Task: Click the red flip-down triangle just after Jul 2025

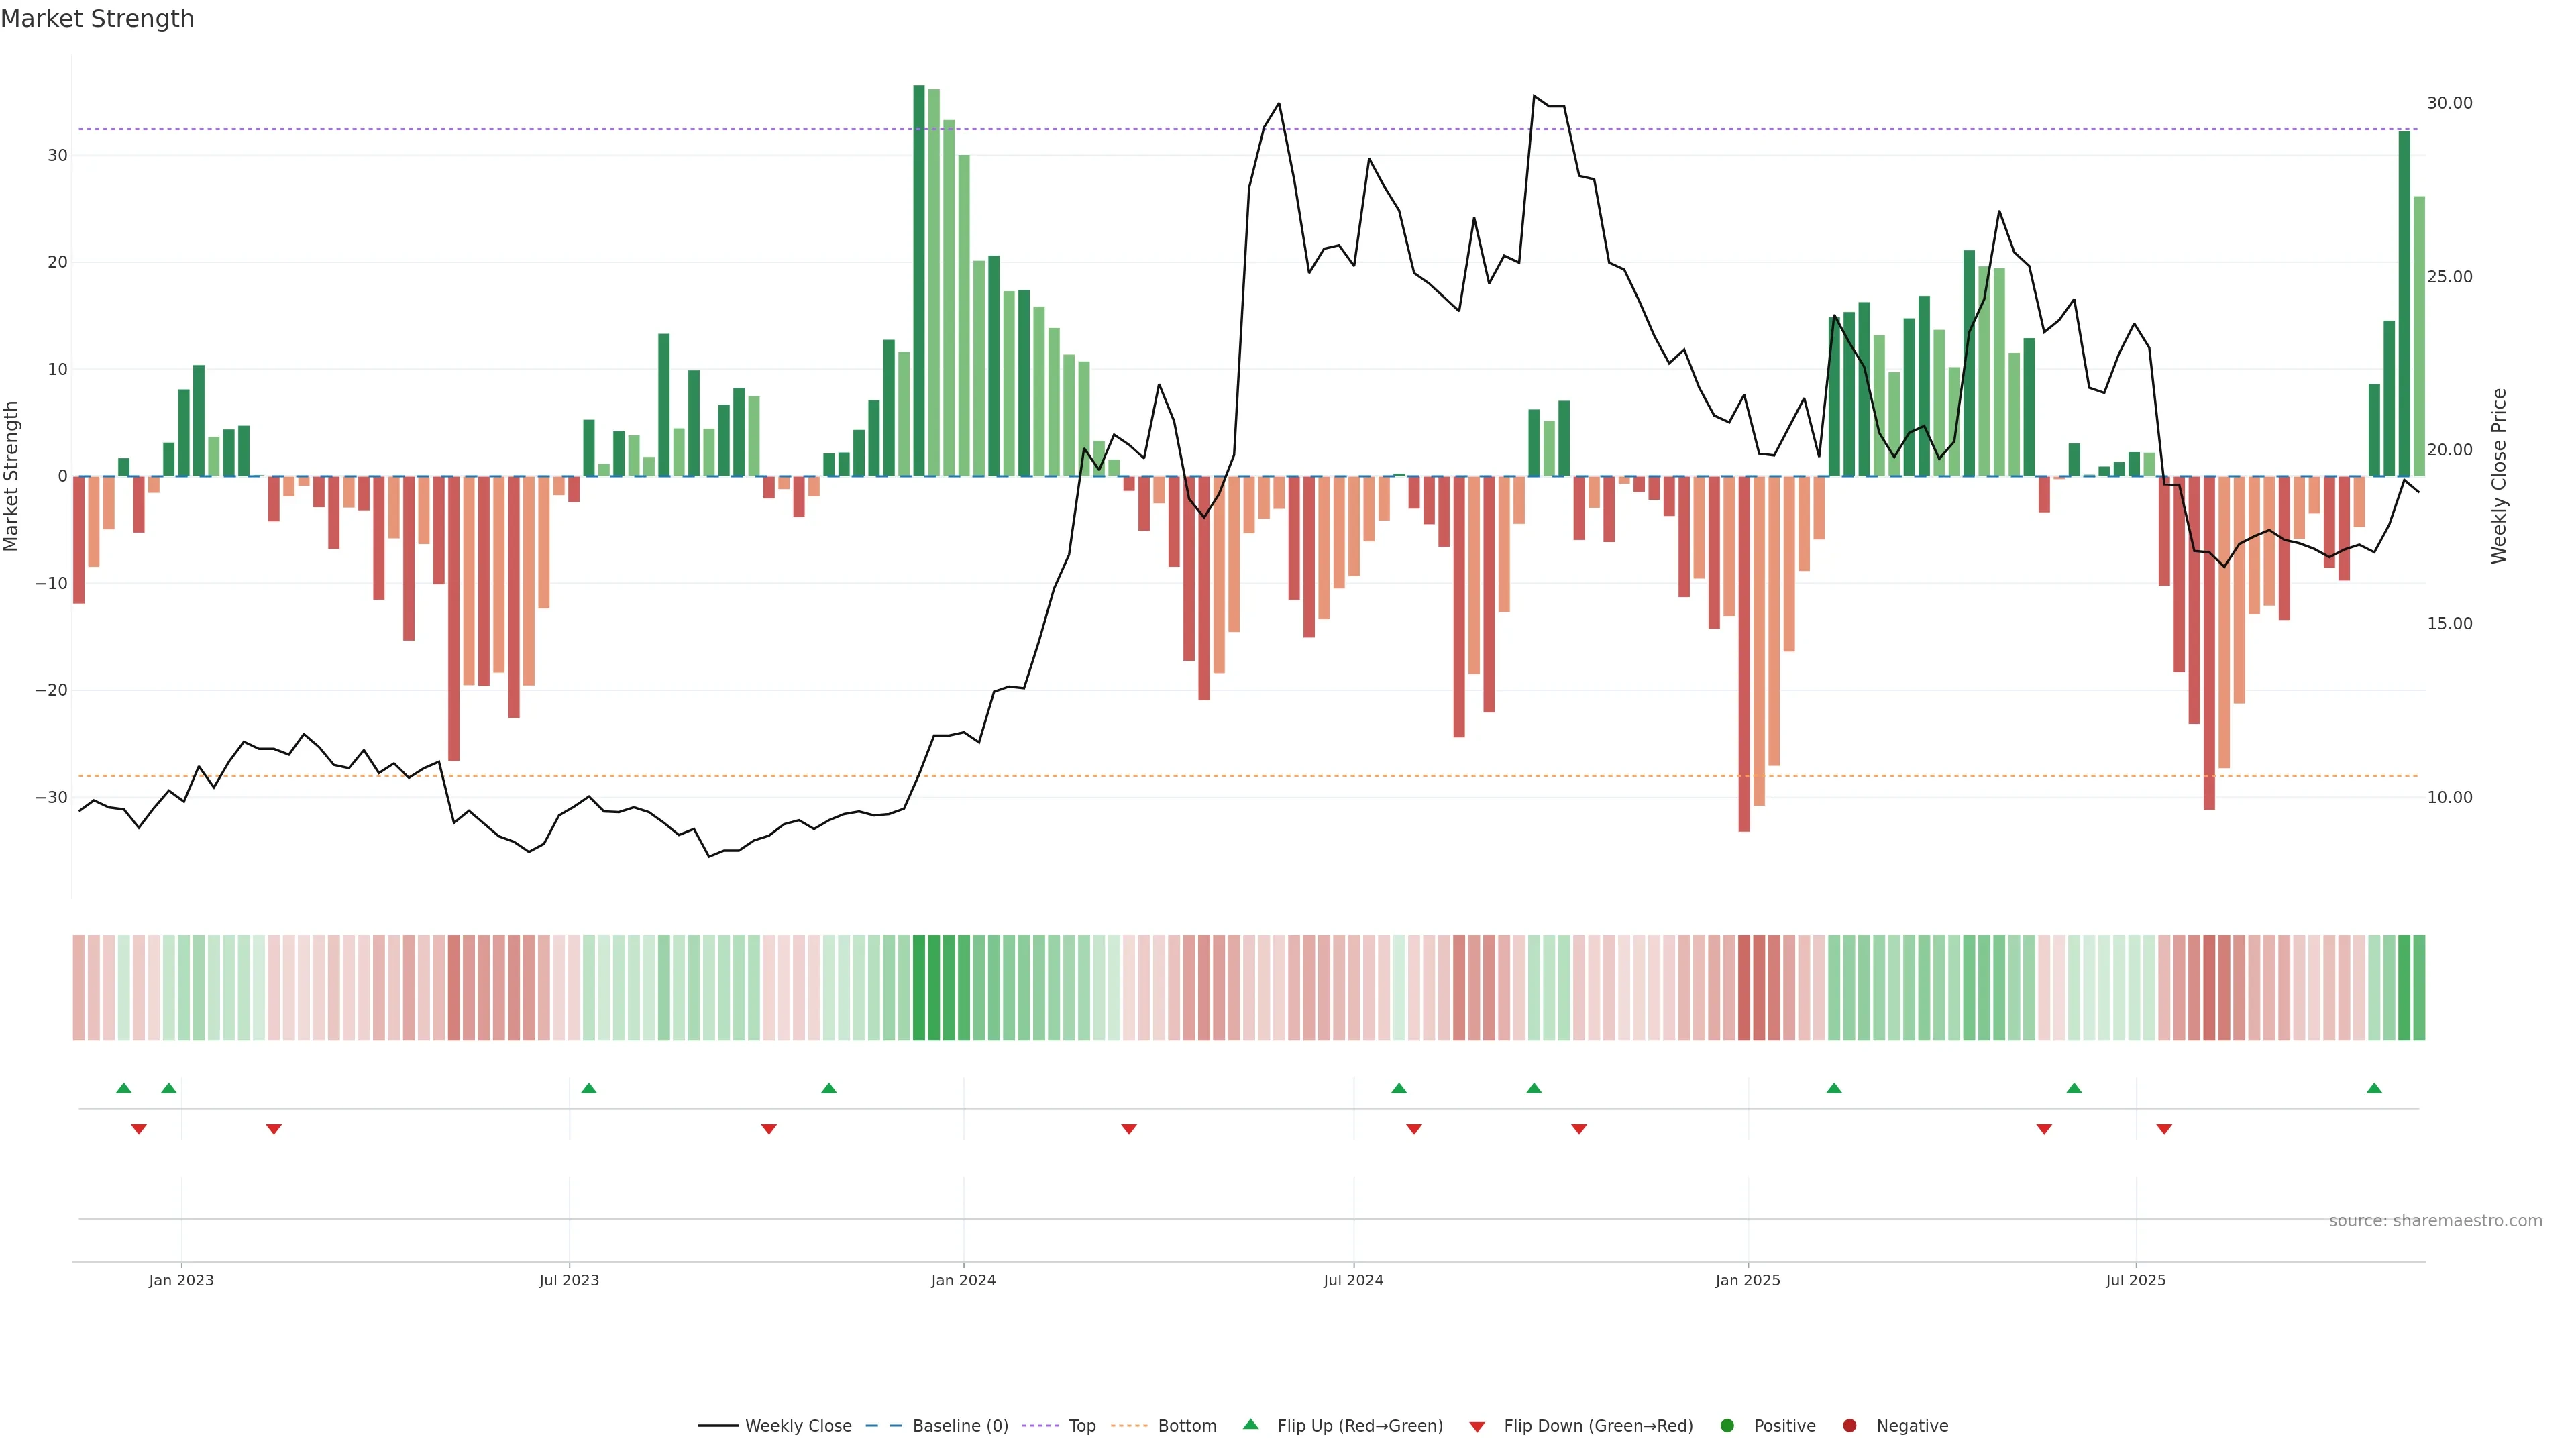Action: pyautogui.click(x=2164, y=1129)
